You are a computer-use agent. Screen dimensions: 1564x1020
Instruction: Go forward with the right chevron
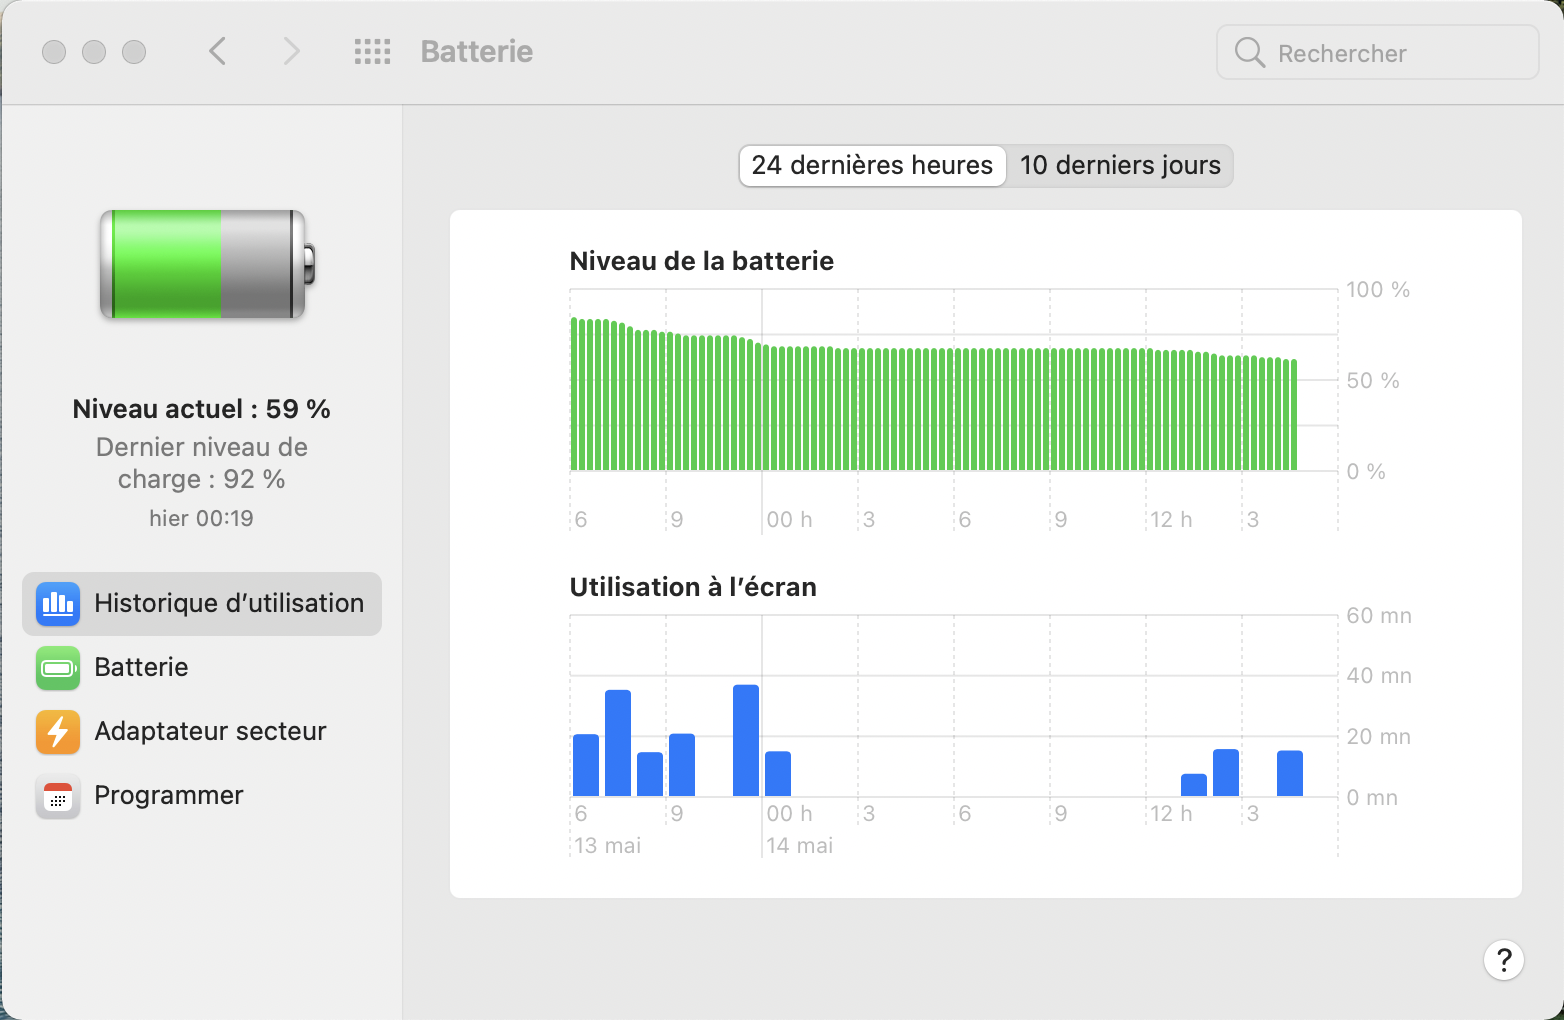pyautogui.click(x=291, y=52)
